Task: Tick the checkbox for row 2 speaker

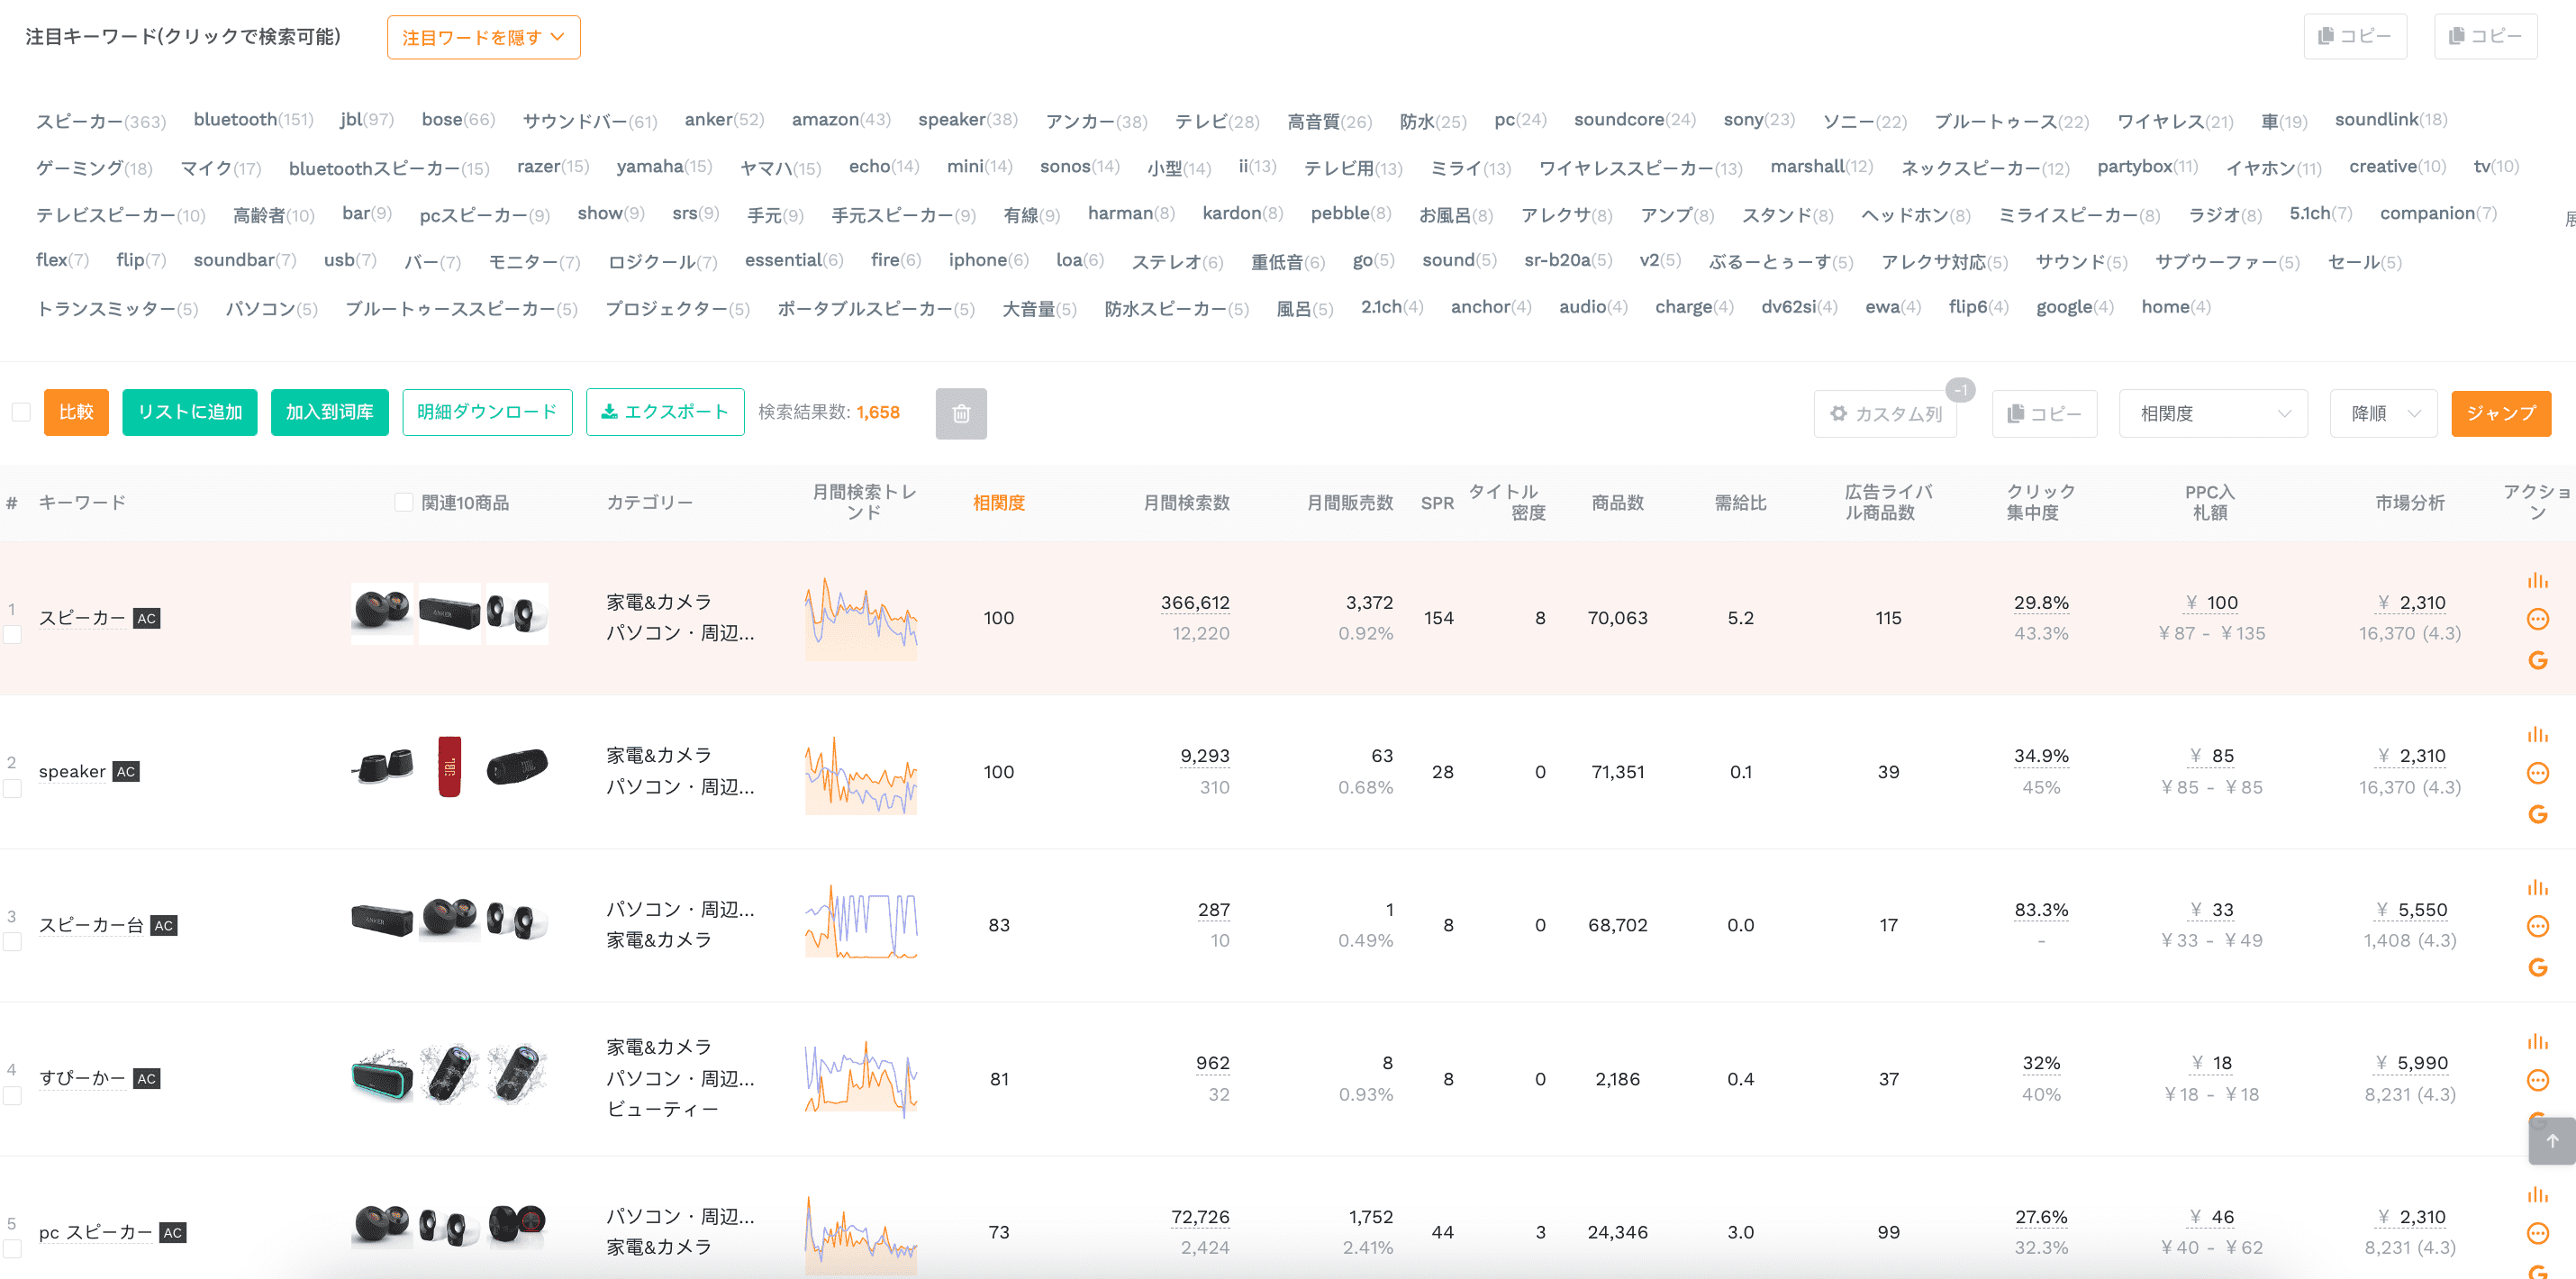Action: tap(12, 788)
